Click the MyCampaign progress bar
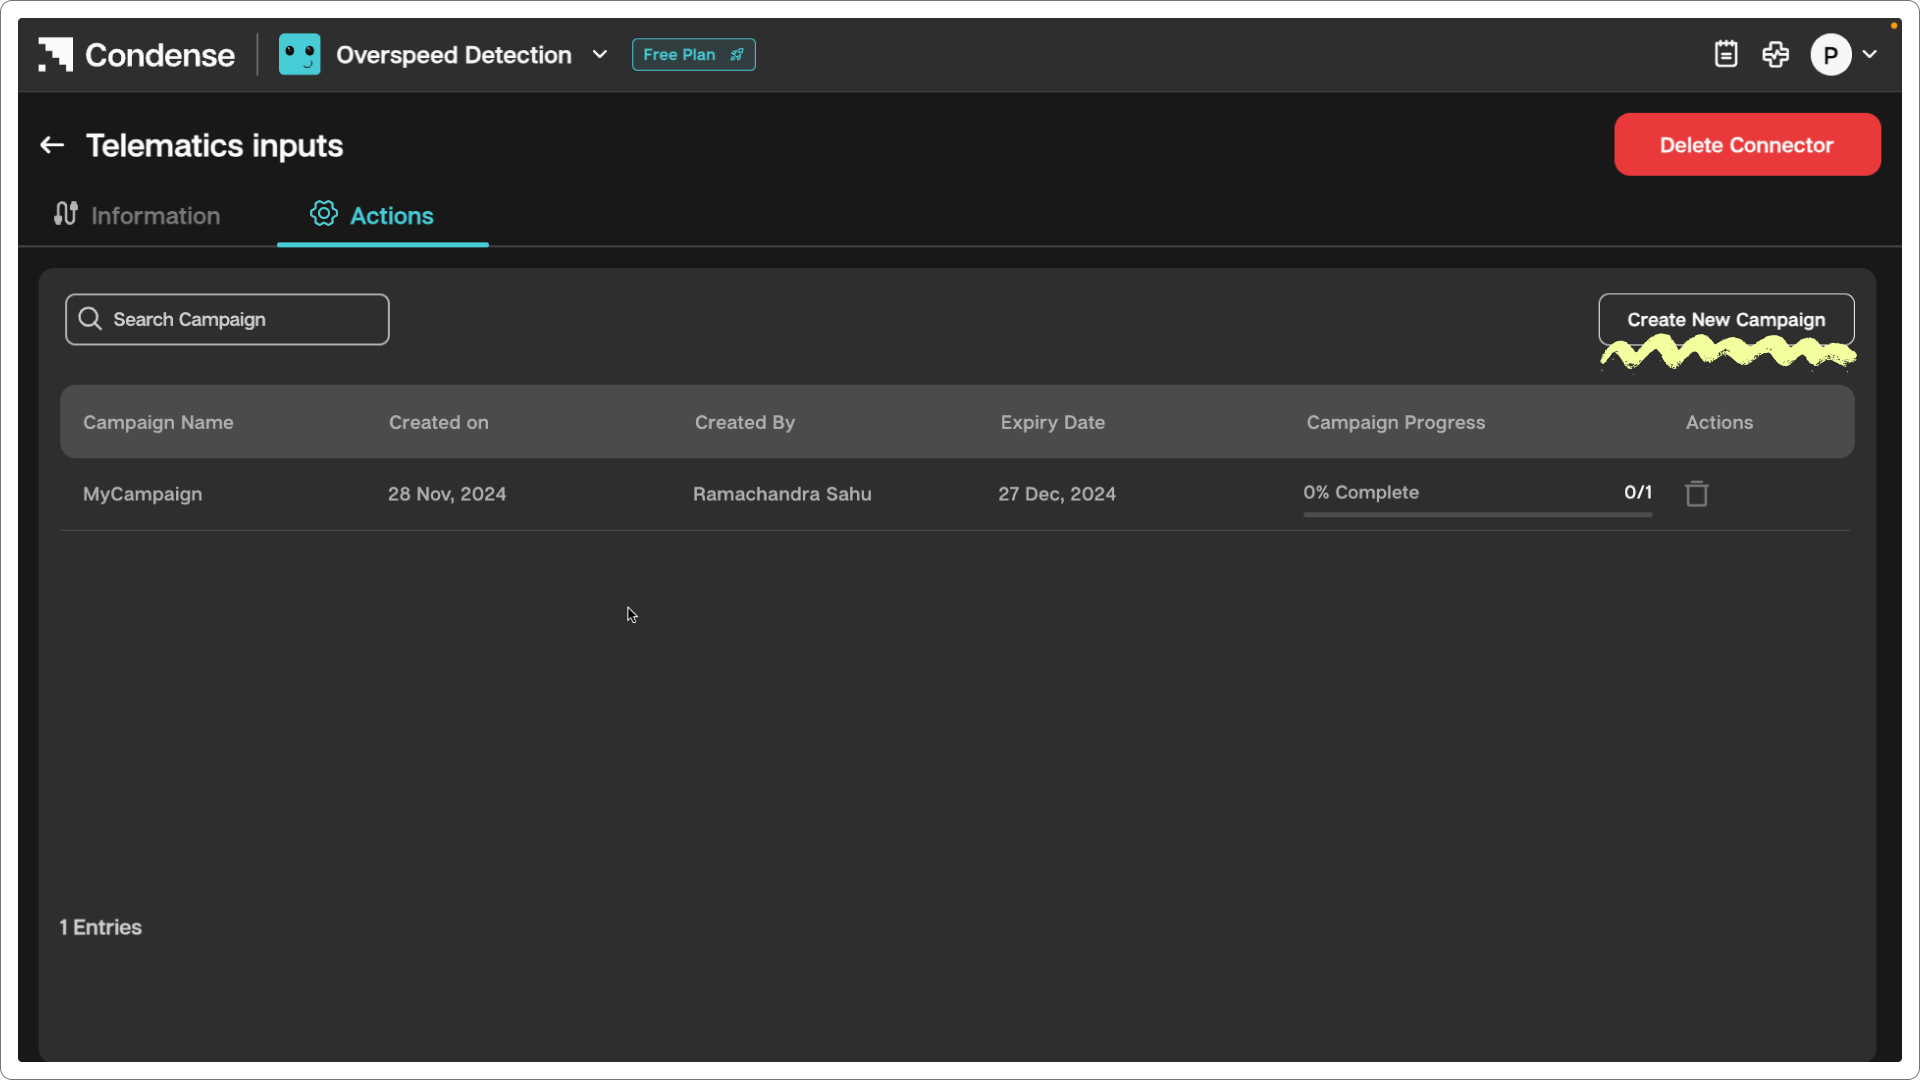This screenshot has height=1080, width=1920. pos(1477,514)
